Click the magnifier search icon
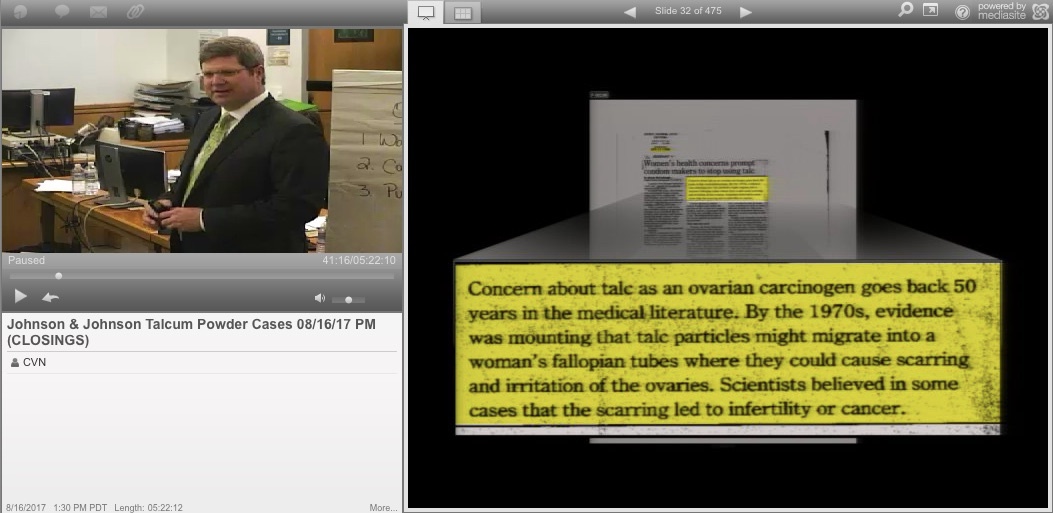The height and width of the screenshot is (513, 1053). click(x=906, y=9)
